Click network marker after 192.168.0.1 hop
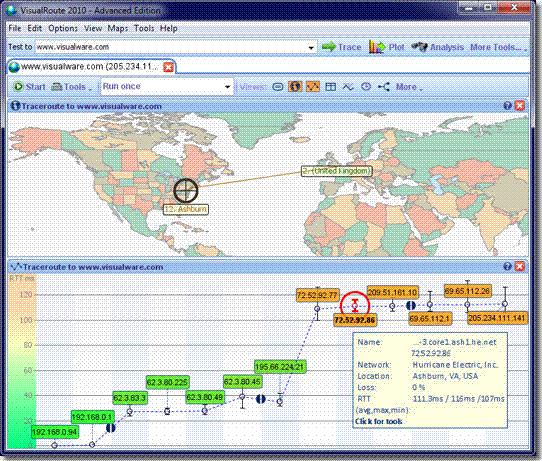The image size is (542, 461). coord(111,428)
